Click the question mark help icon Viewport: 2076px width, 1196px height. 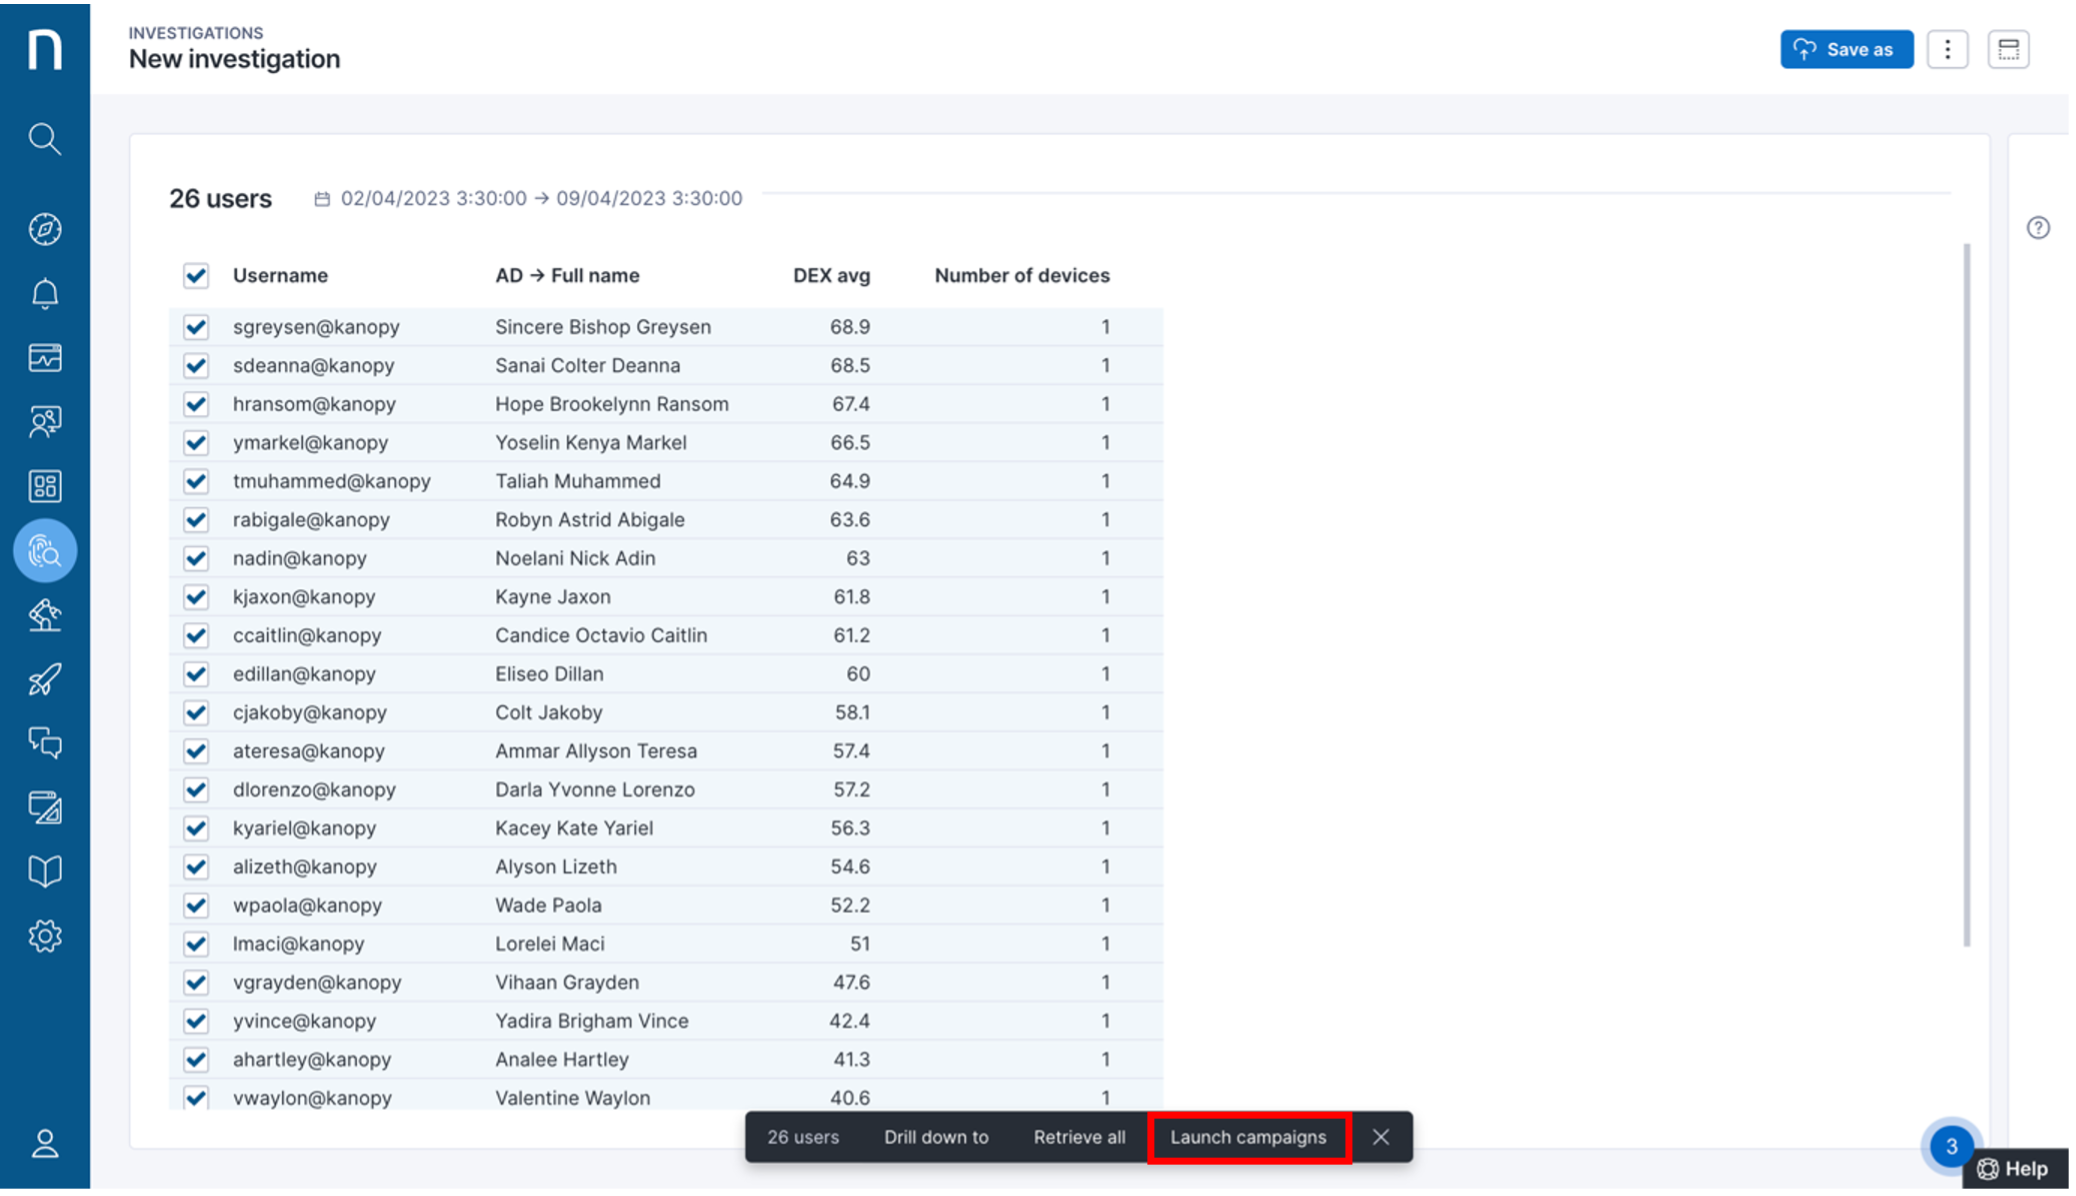coord(2038,228)
